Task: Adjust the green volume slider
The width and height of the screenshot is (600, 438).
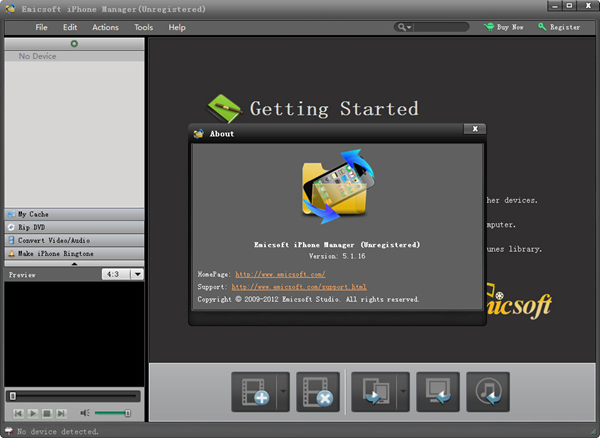Action: pos(112,413)
